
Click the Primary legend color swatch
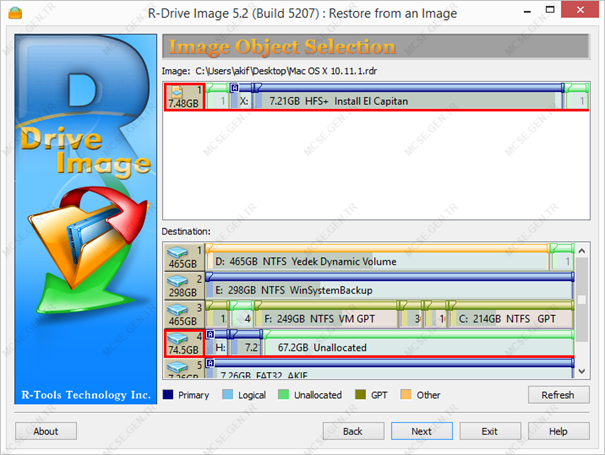(x=168, y=394)
